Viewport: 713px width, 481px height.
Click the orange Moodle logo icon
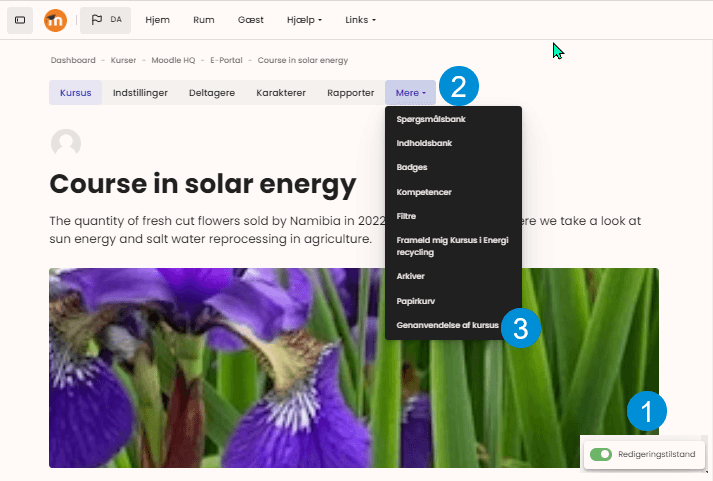pos(55,20)
